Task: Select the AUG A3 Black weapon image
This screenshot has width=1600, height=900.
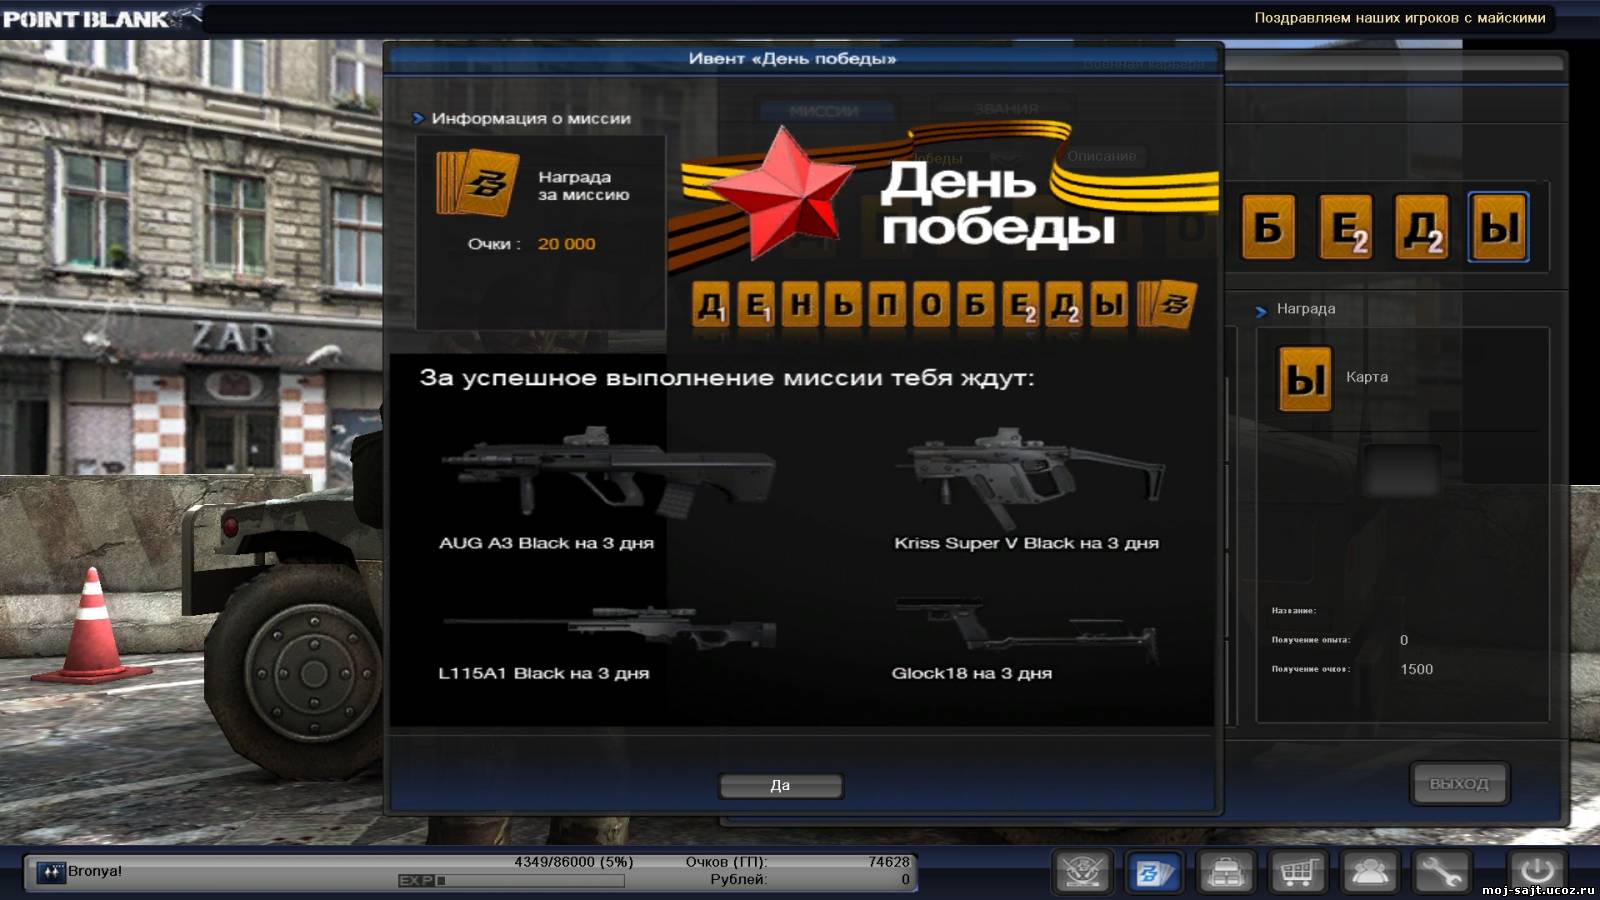Action: point(608,472)
